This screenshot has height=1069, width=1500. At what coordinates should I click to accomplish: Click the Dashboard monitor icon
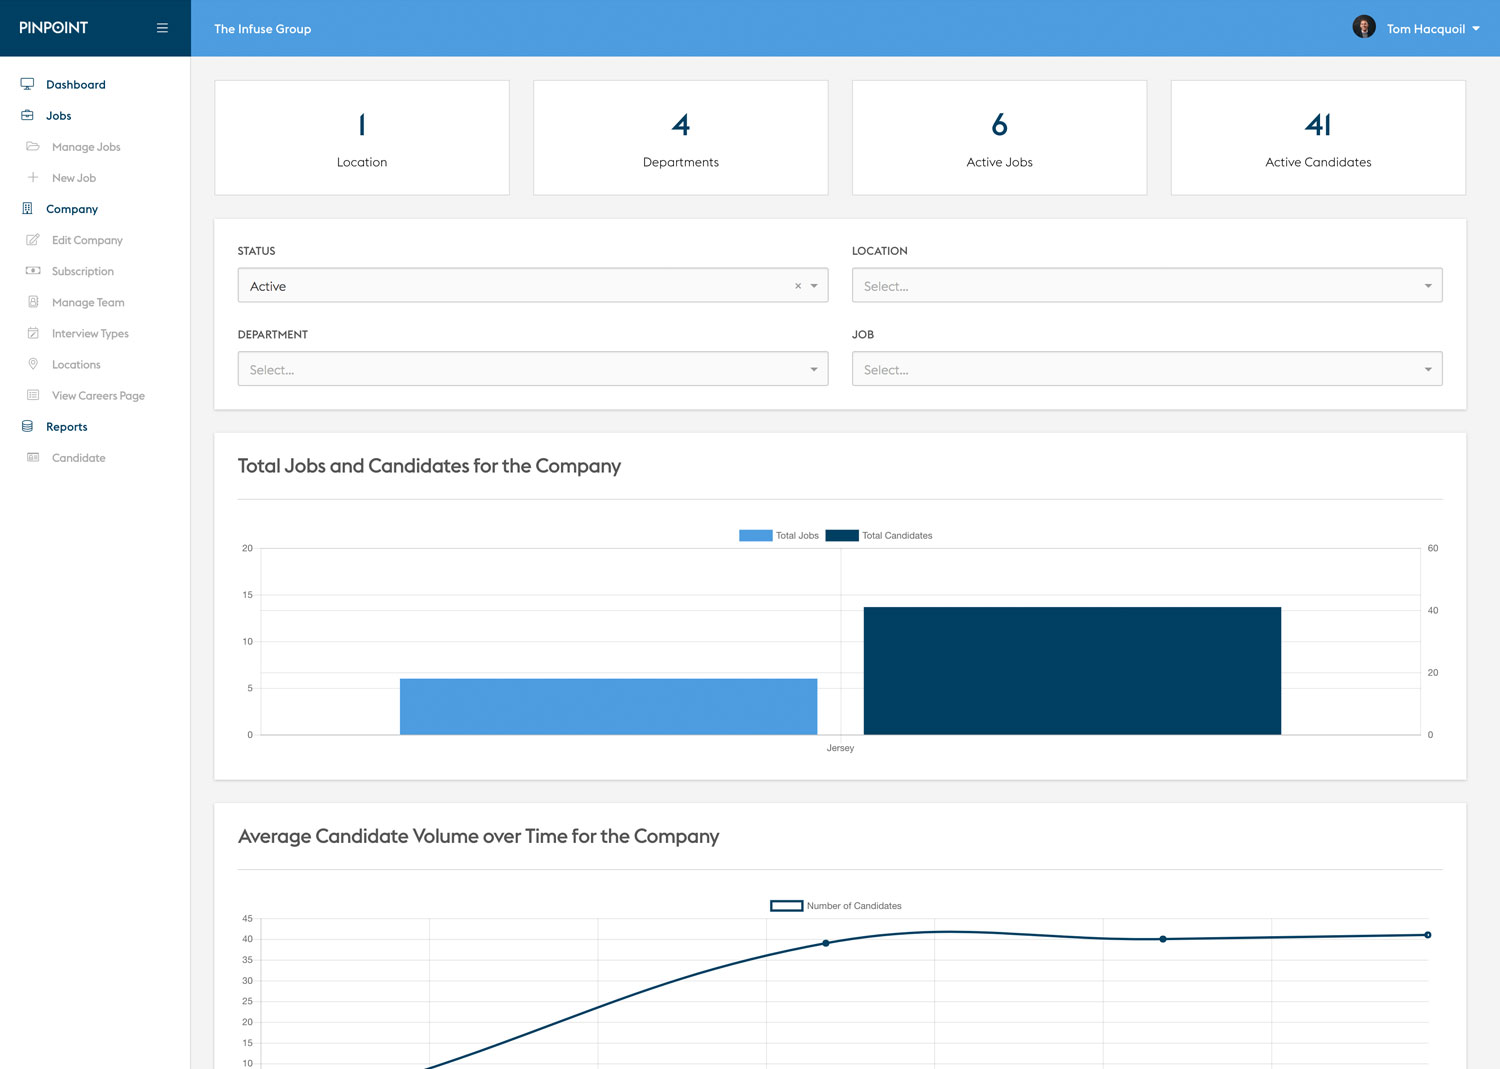27,84
